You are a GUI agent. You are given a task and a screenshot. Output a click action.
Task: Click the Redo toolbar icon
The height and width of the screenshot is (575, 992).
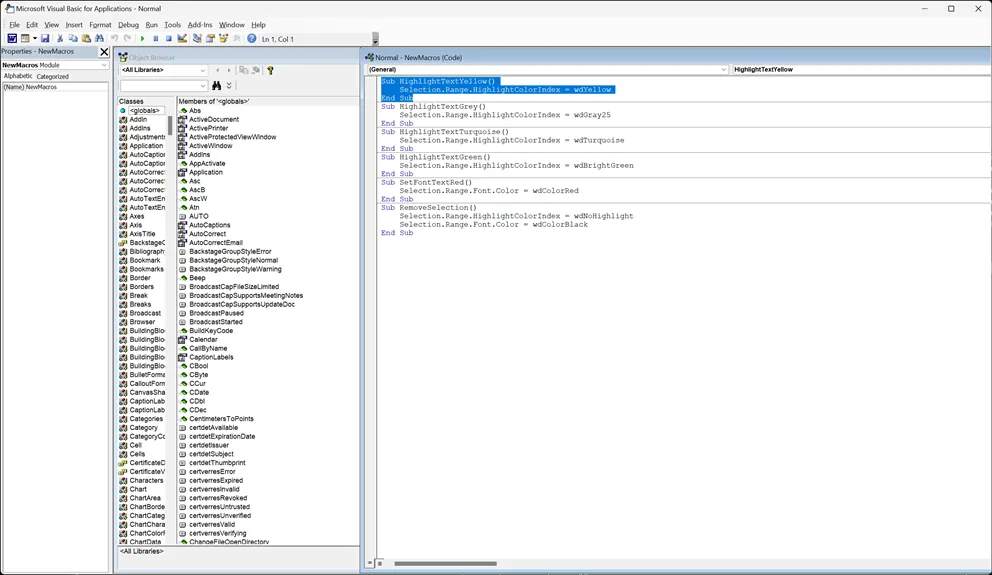tap(127, 39)
